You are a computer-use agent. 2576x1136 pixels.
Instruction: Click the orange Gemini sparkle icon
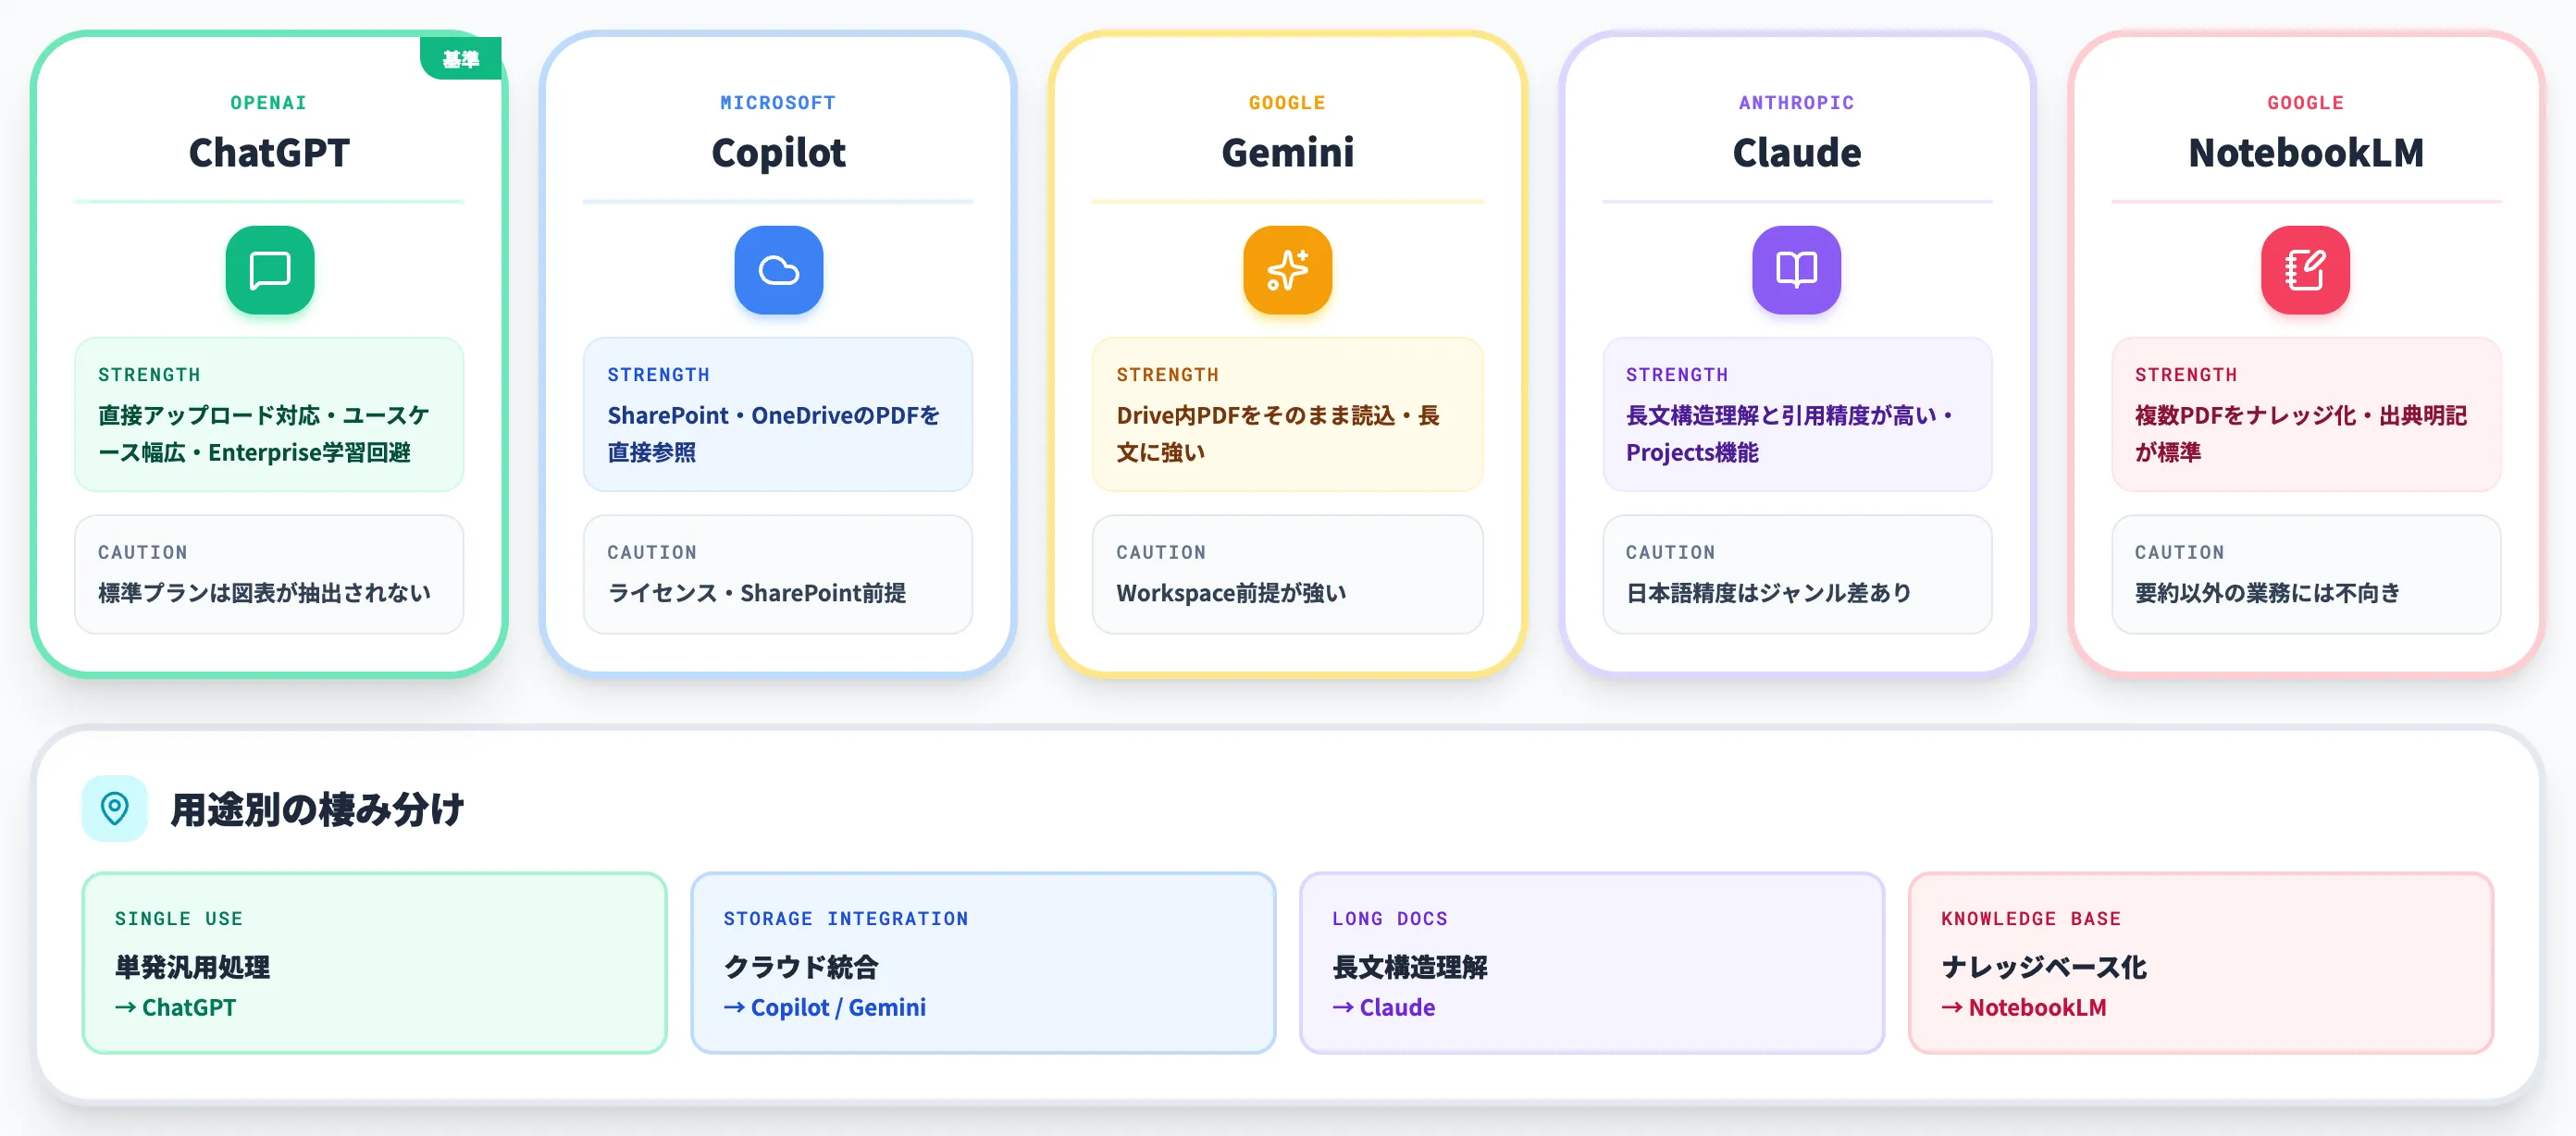click(x=1287, y=270)
